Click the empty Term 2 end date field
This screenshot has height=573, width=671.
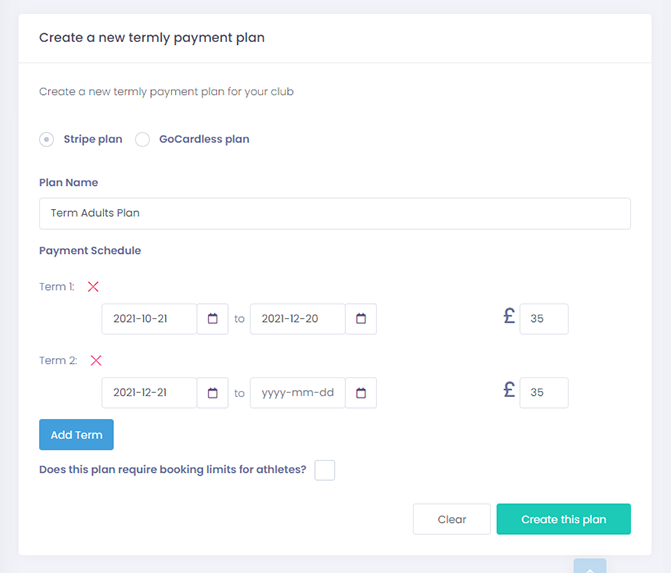[298, 393]
